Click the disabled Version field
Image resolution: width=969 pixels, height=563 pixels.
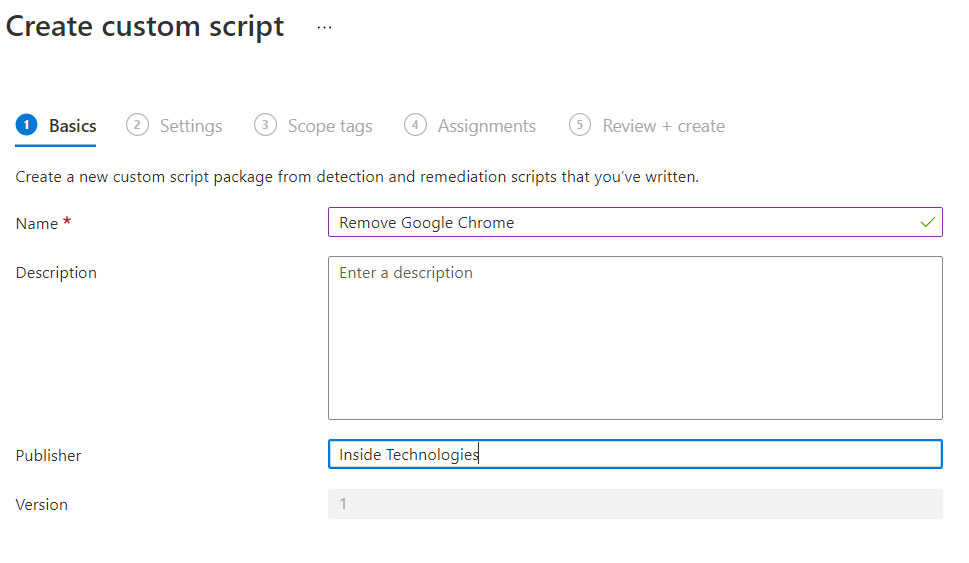(635, 504)
